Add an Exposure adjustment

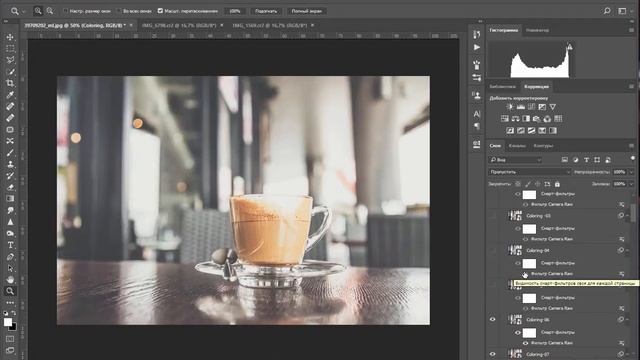pos(542,107)
